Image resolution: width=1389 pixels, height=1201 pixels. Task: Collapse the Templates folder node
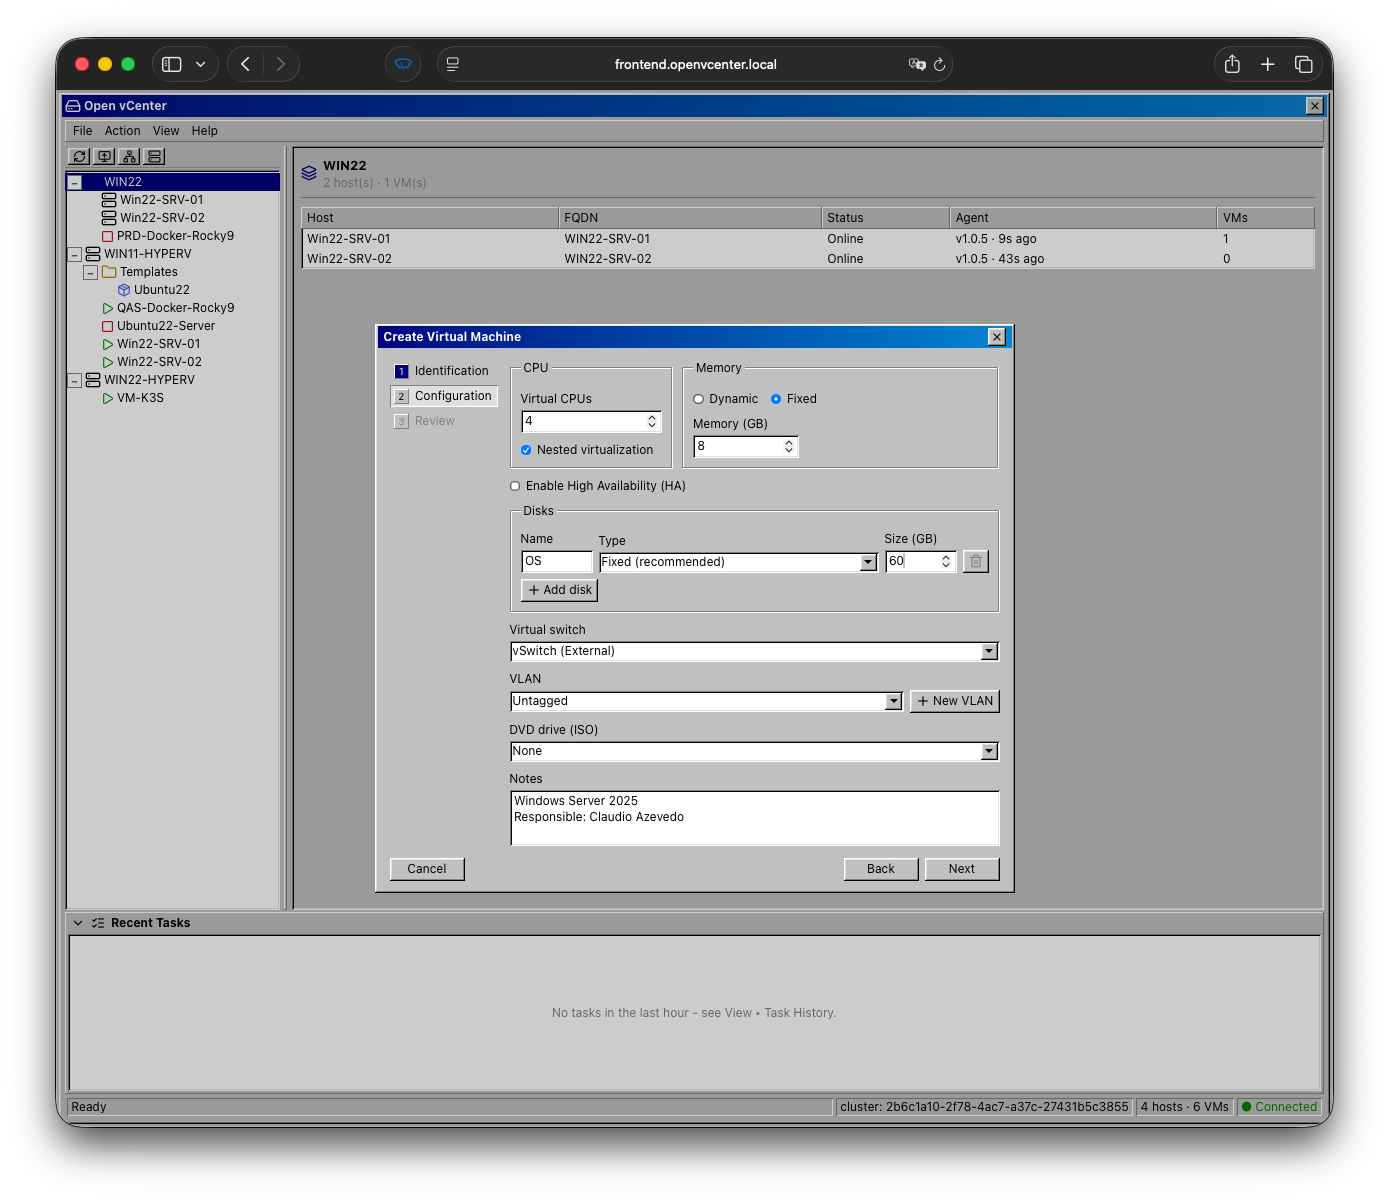90,272
